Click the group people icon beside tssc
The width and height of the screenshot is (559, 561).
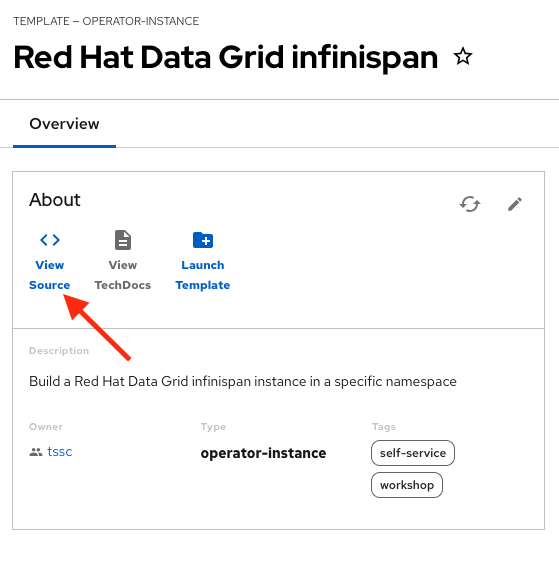click(36, 452)
